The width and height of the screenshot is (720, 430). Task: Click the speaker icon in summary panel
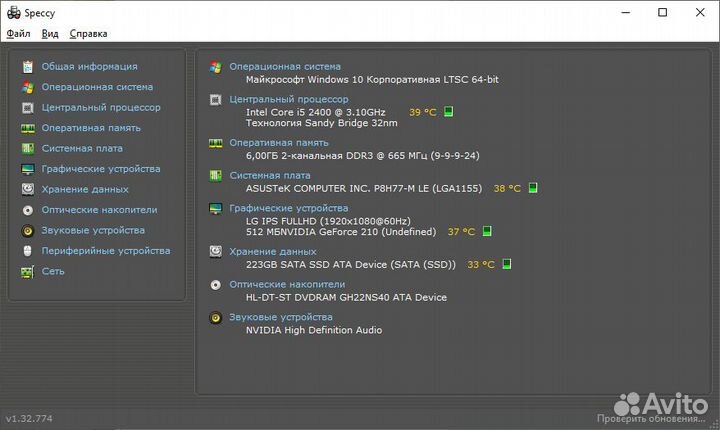(x=215, y=317)
